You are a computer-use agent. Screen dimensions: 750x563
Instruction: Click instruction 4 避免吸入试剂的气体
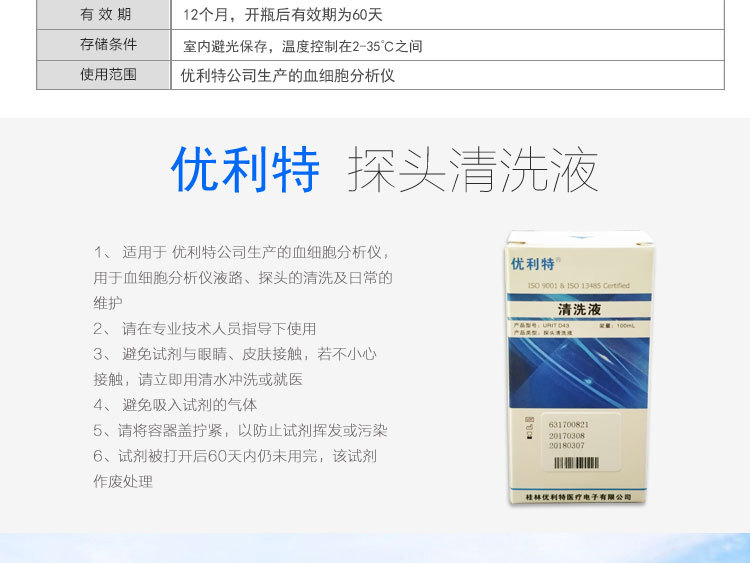(x=175, y=405)
